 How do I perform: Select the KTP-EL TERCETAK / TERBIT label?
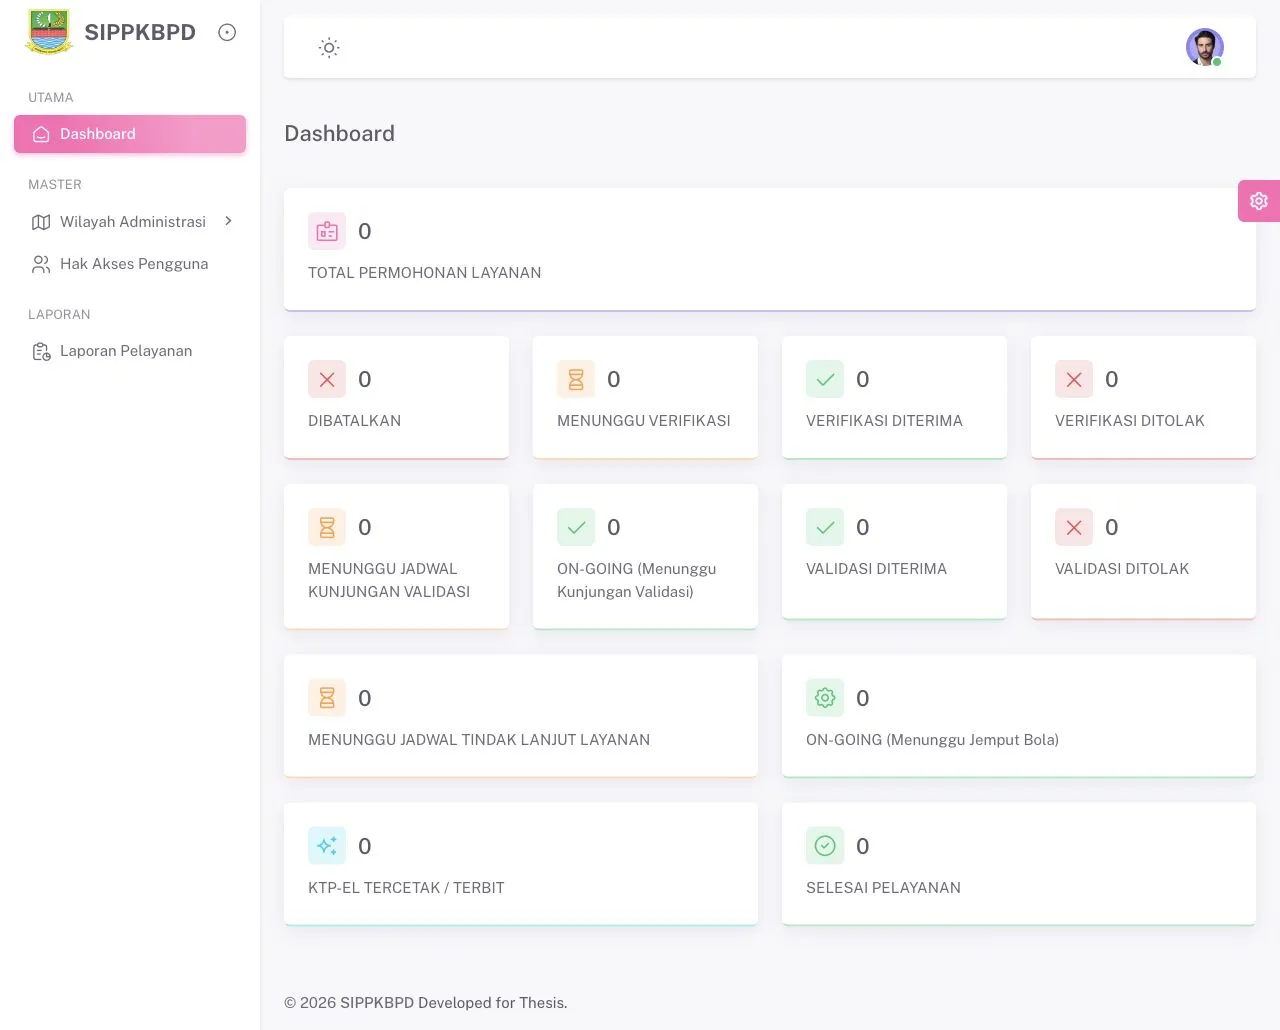tap(406, 888)
